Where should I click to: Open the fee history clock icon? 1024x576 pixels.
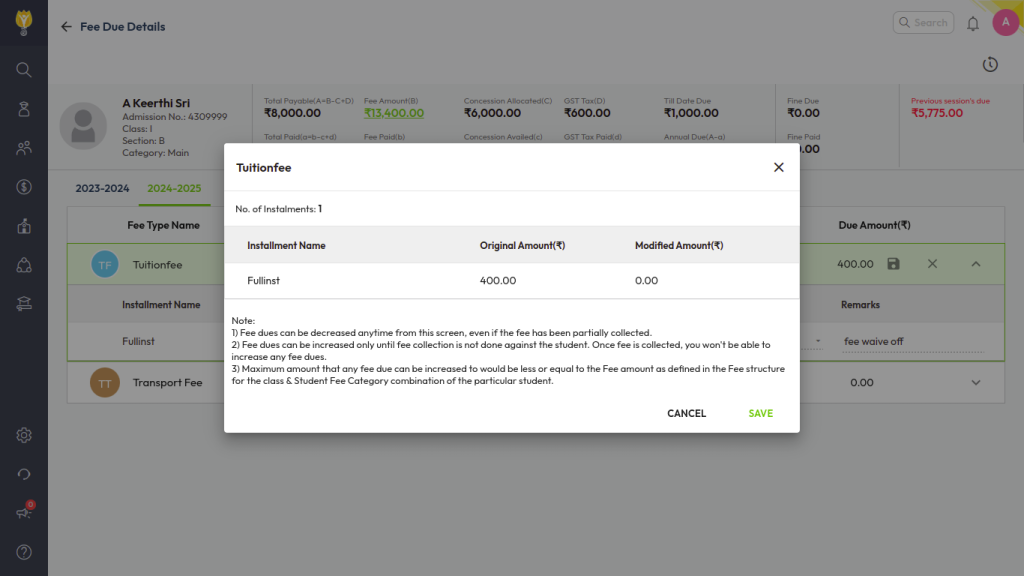click(990, 65)
